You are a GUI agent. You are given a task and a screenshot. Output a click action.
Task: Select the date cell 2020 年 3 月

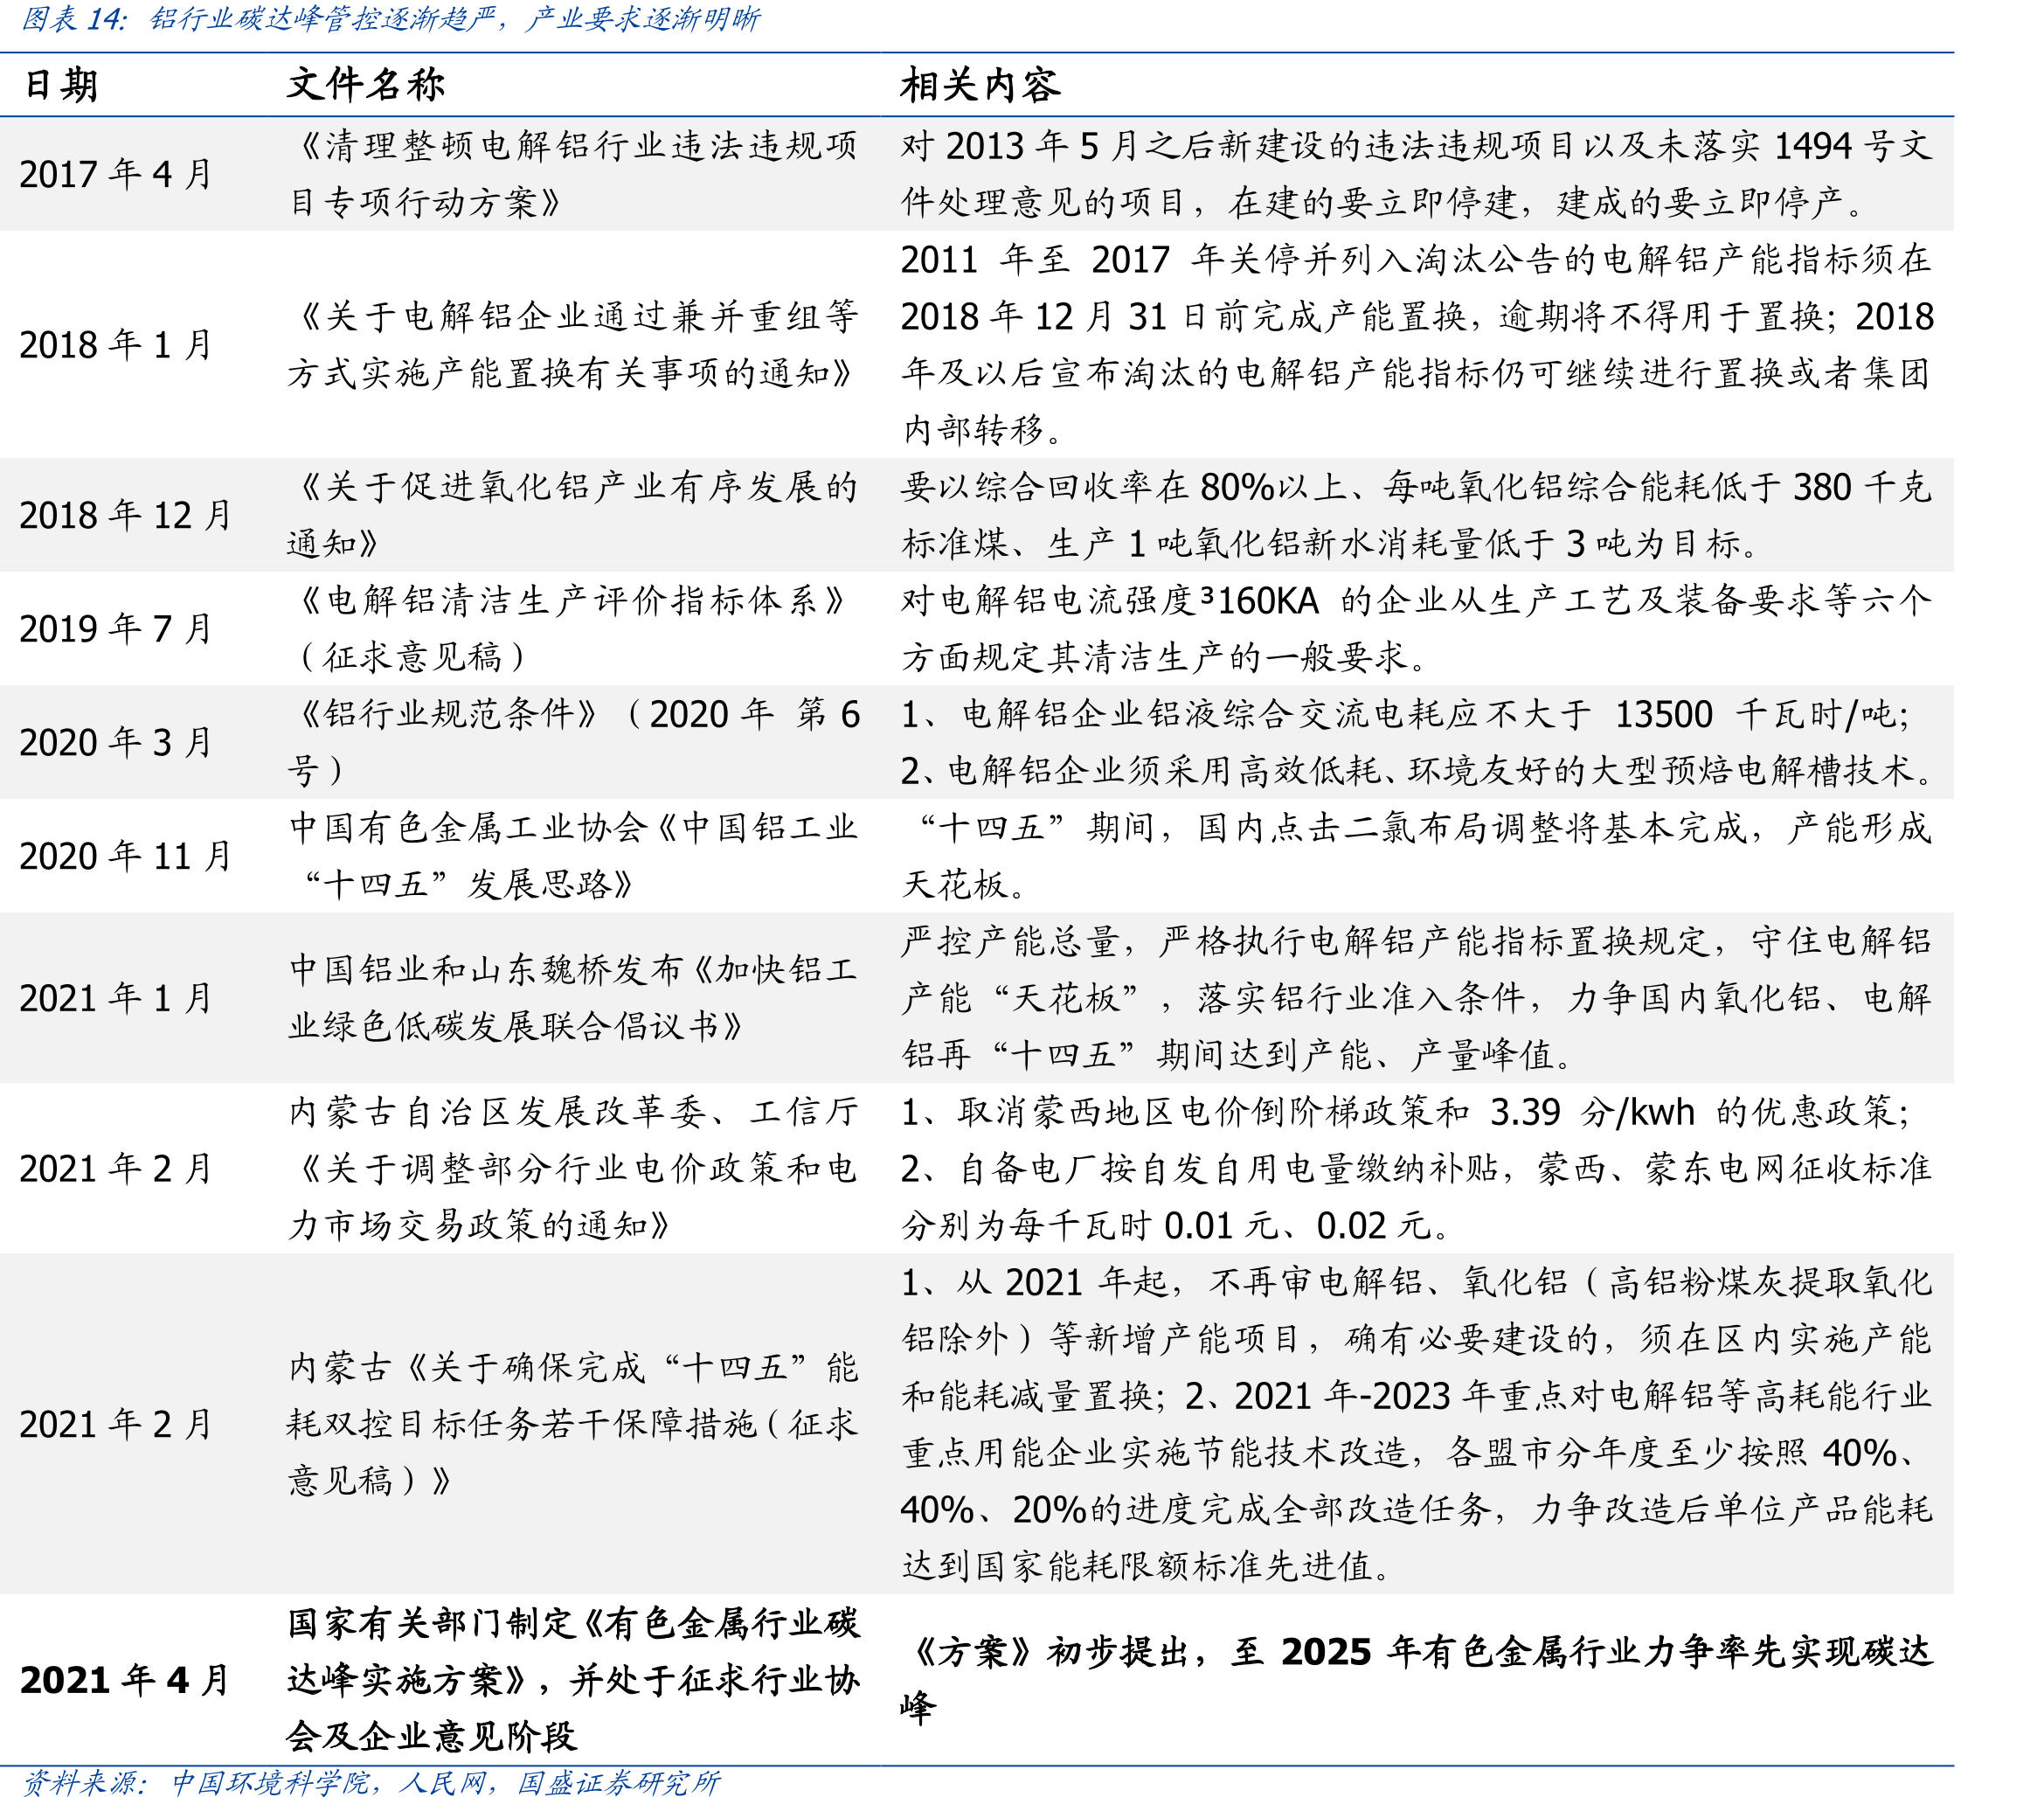(x=115, y=742)
